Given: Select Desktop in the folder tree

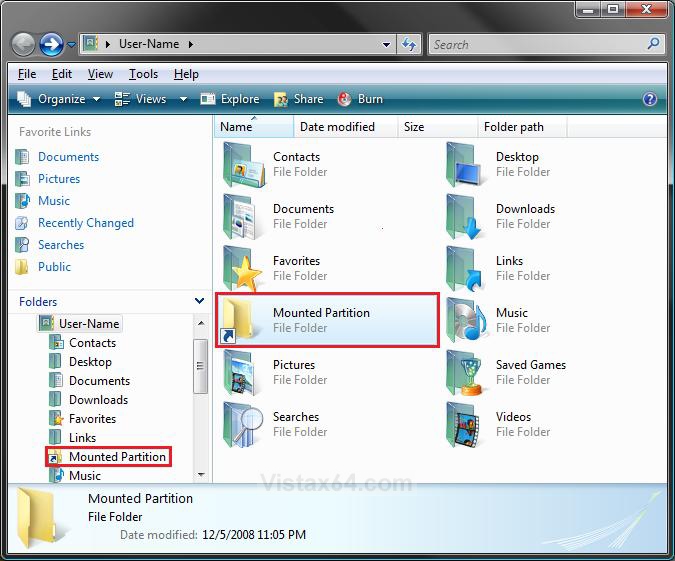Looking at the screenshot, I should click(81, 362).
